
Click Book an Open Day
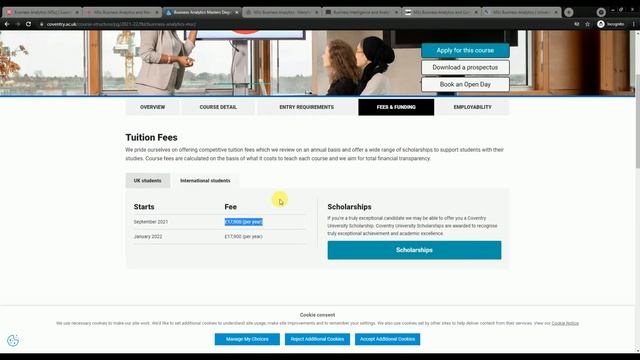(x=465, y=84)
